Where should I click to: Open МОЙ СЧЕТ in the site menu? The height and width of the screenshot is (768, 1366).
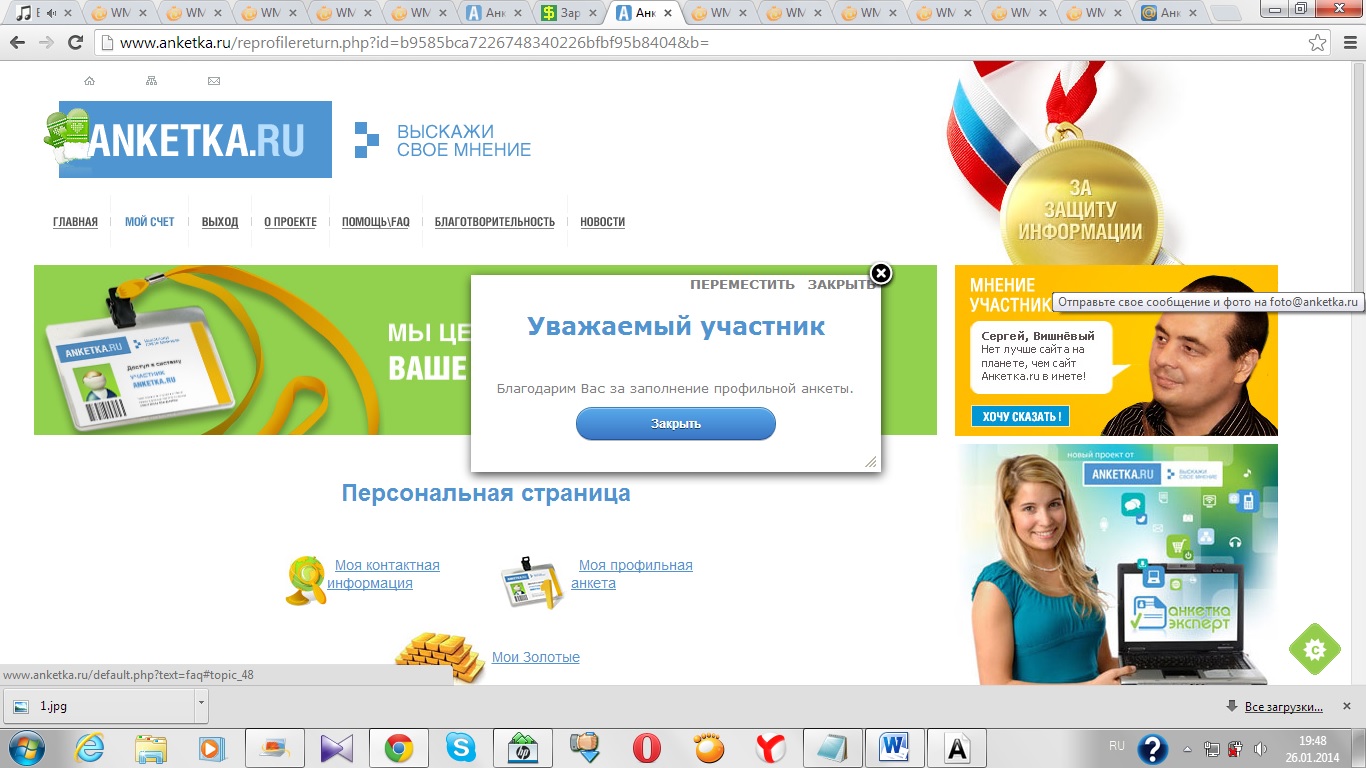tap(150, 222)
